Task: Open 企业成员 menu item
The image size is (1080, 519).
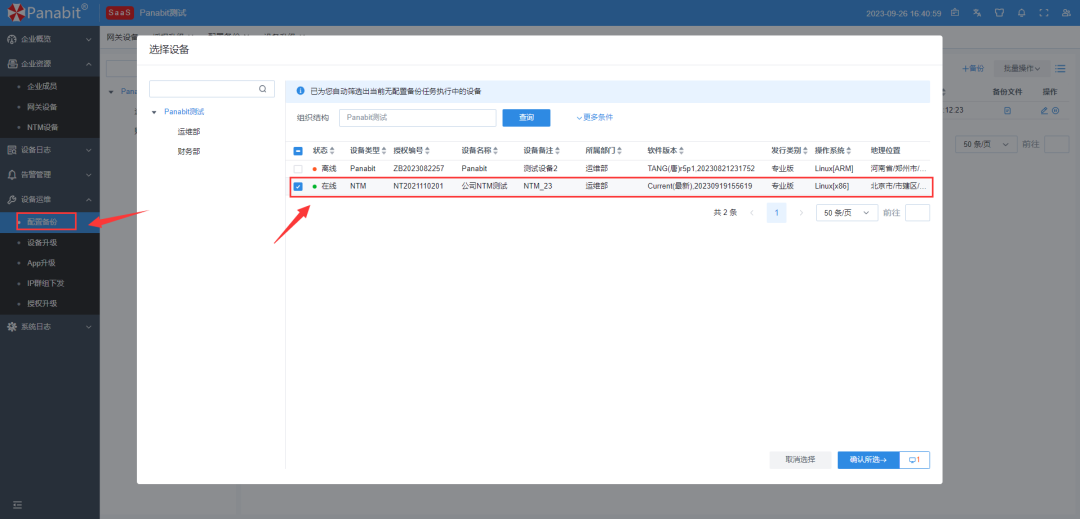Action: pos(42,86)
